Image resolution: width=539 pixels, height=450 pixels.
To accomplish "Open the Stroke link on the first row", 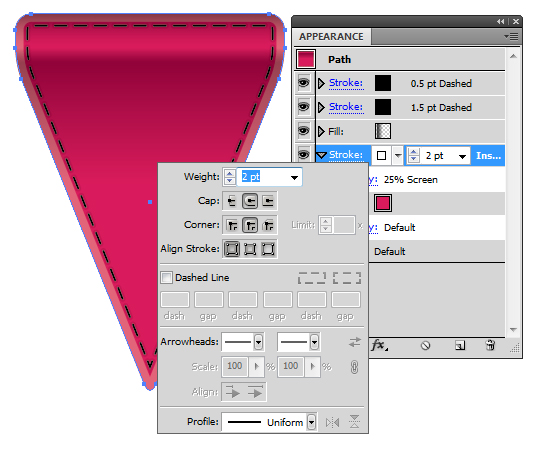I will click(346, 83).
